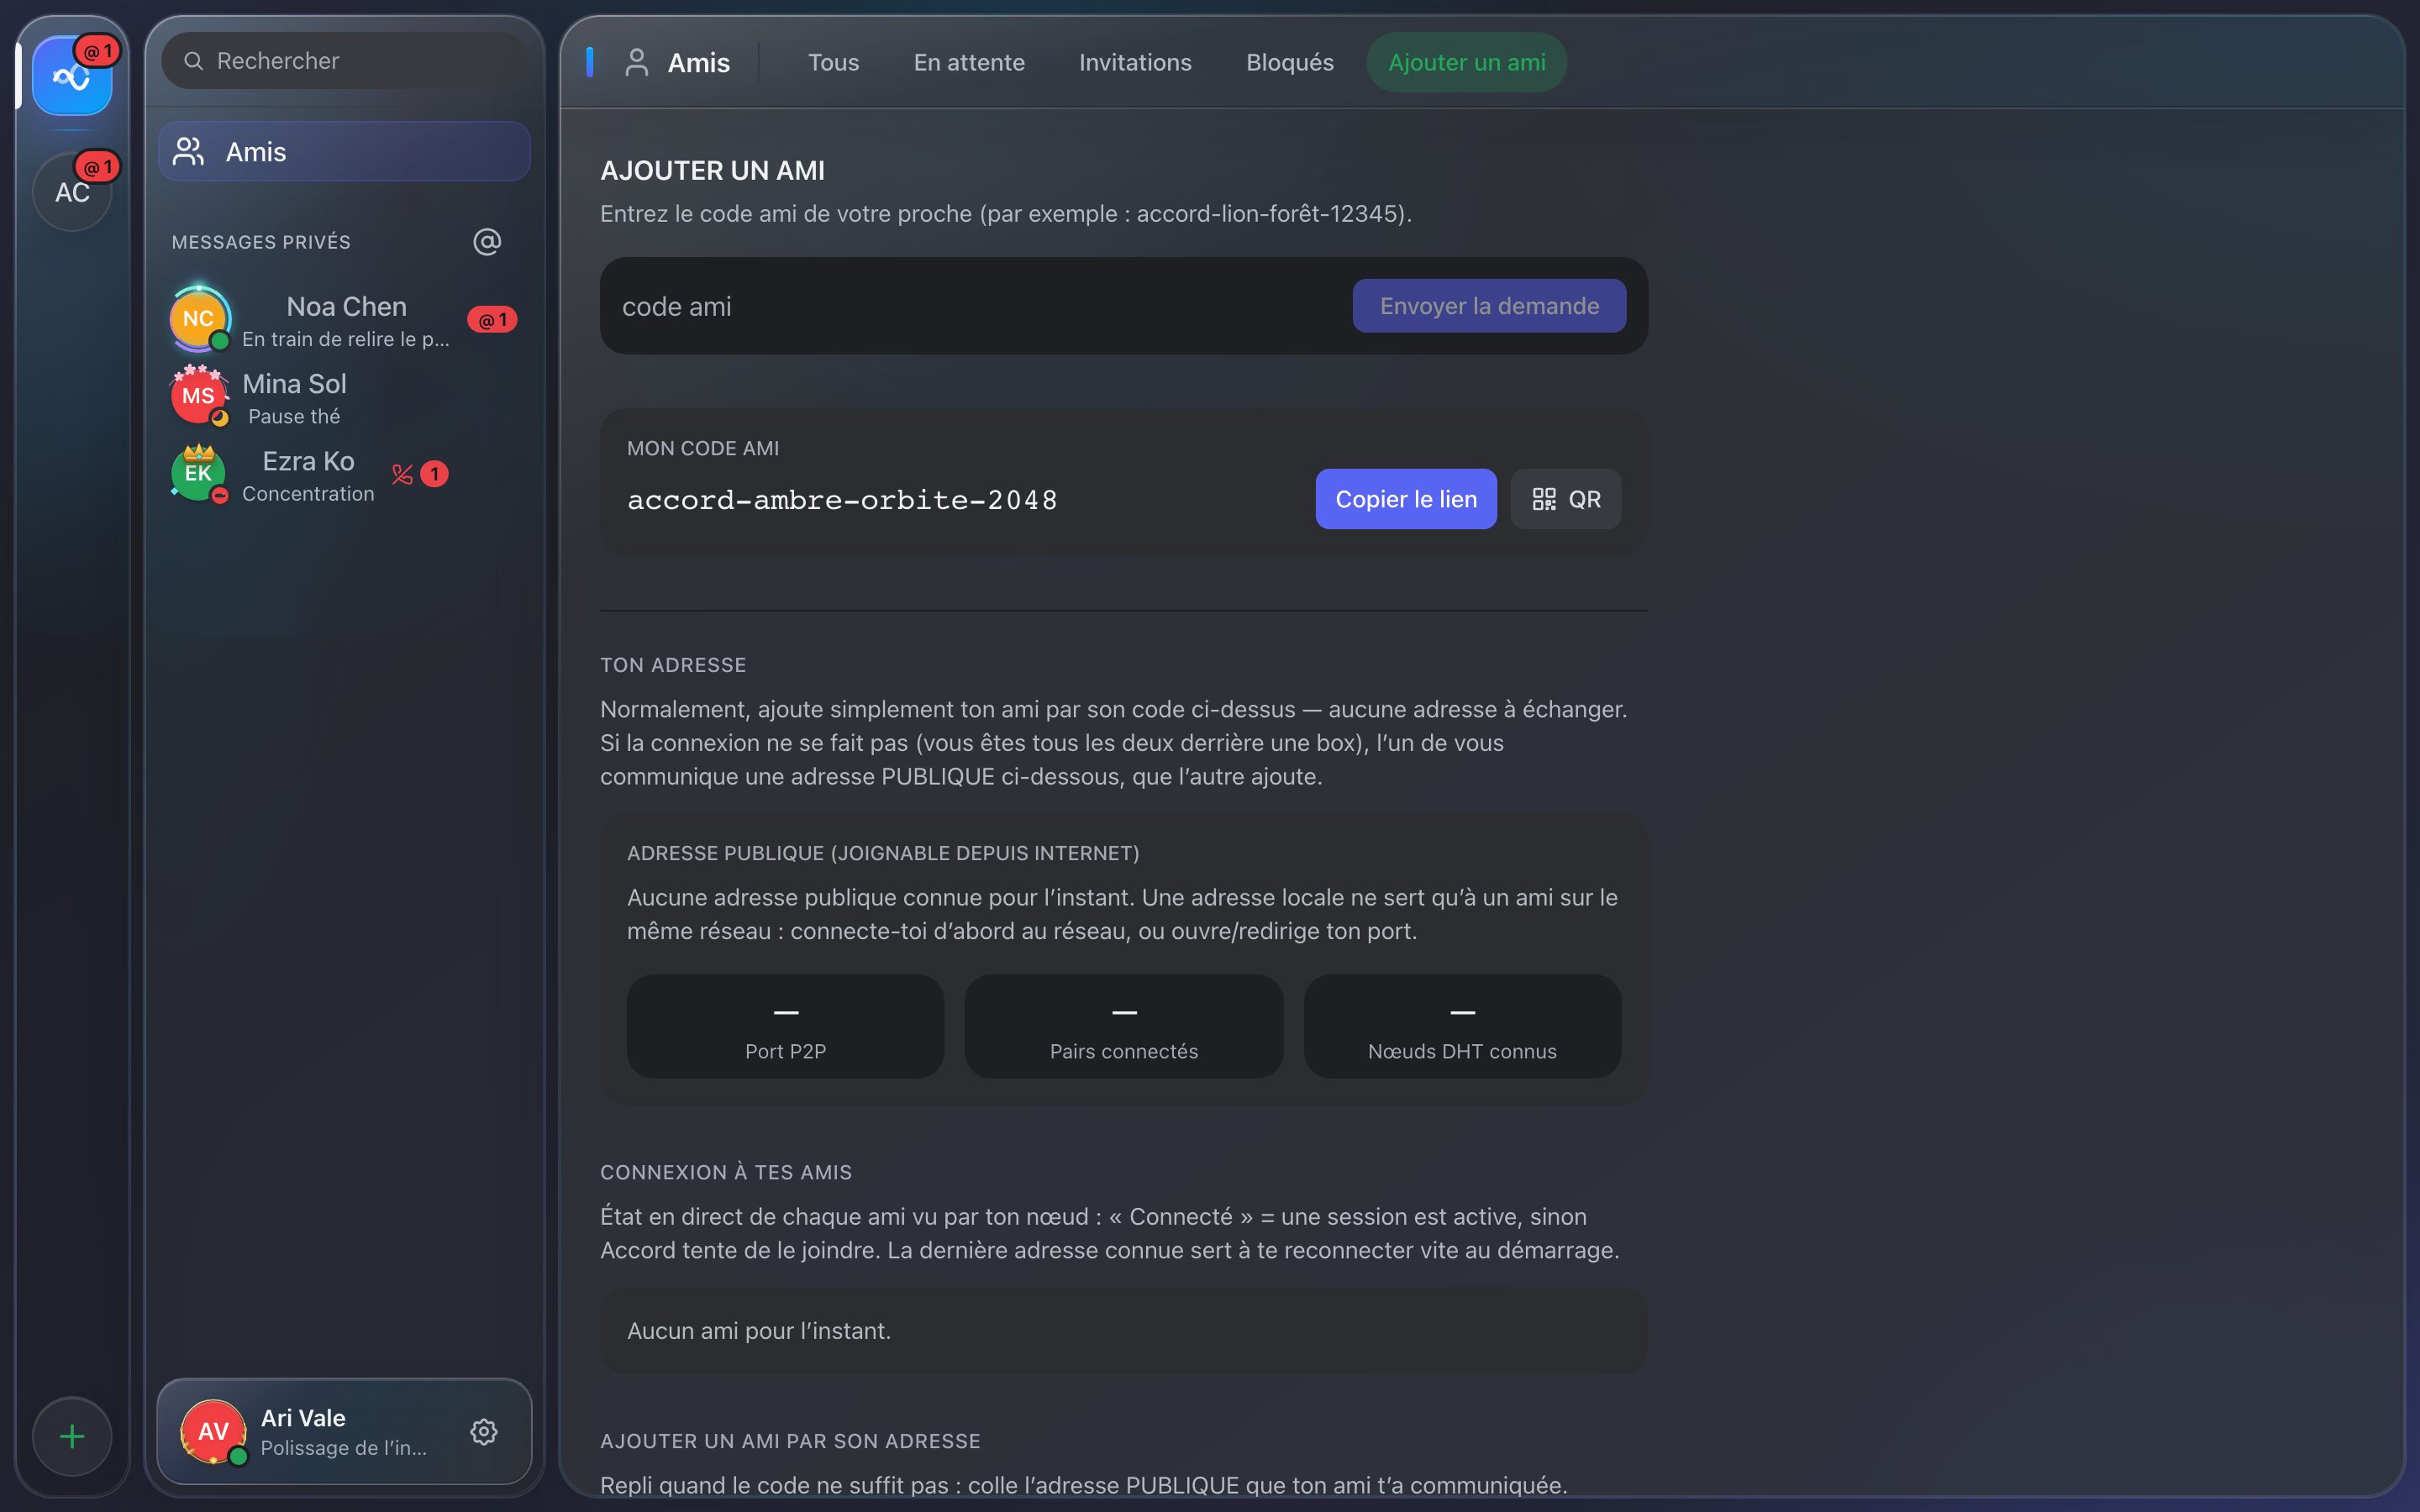Switch to the Tous tab
Screen dimensions: 2420x1512
pyautogui.click(x=833, y=62)
